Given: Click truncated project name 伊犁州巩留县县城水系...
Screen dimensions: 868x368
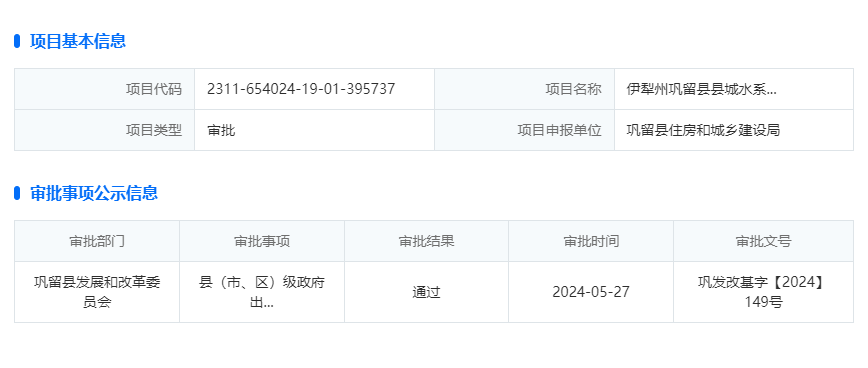Looking at the screenshot, I should click(701, 89).
